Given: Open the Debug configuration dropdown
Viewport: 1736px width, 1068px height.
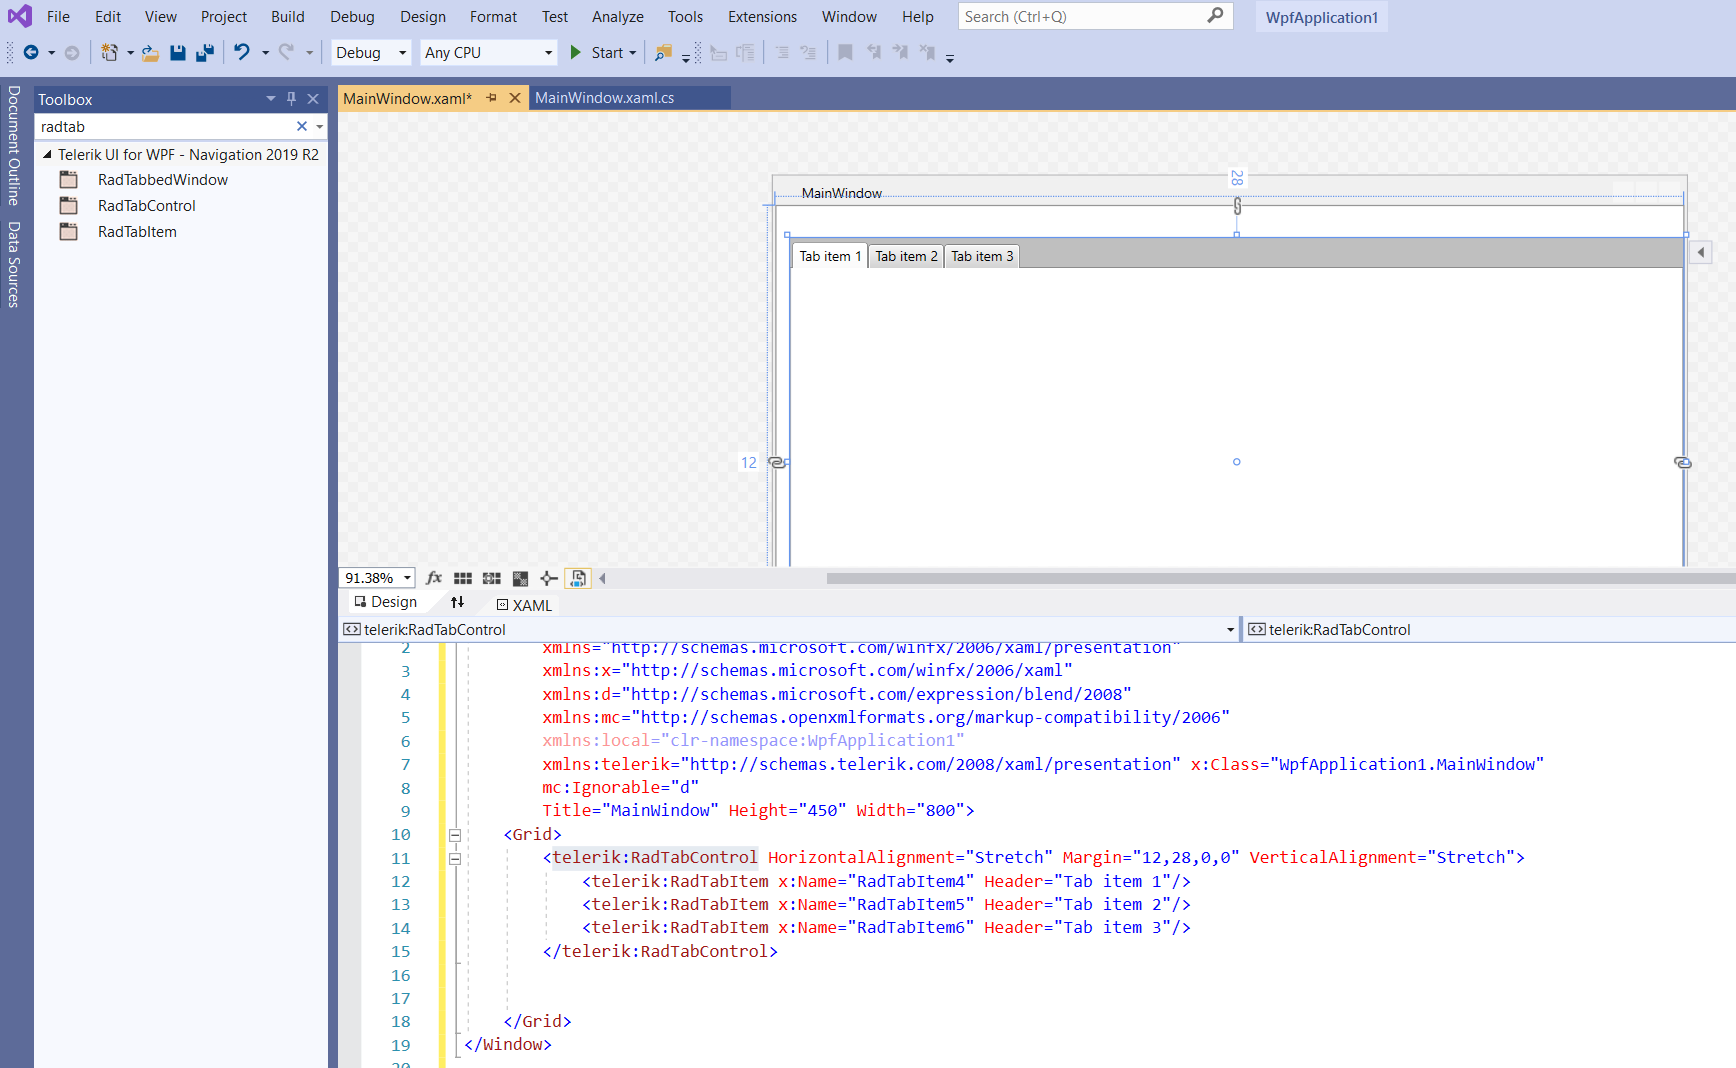Looking at the screenshot, I should click(371, 53).
